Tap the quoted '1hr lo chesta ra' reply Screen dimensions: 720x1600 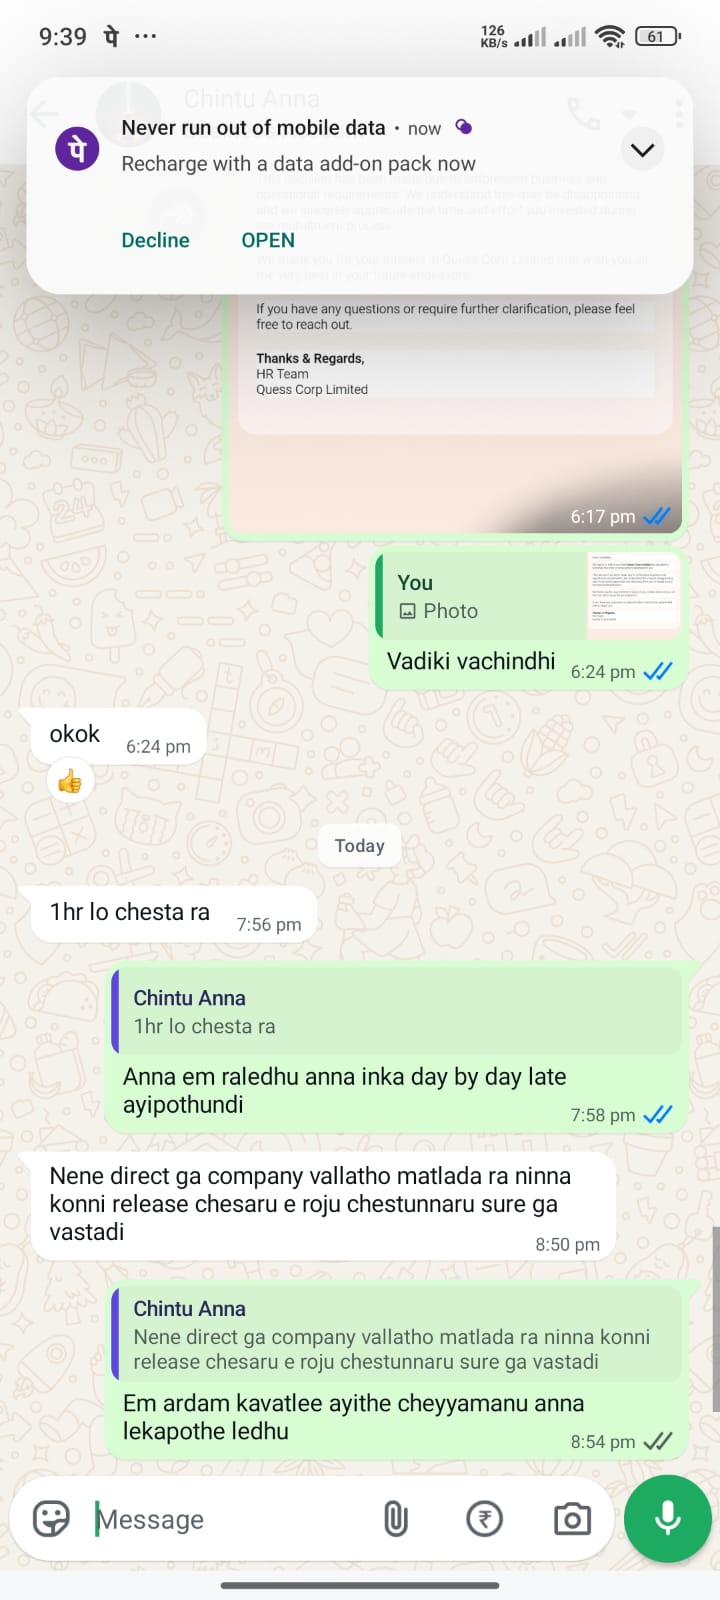pos(397,1011)
